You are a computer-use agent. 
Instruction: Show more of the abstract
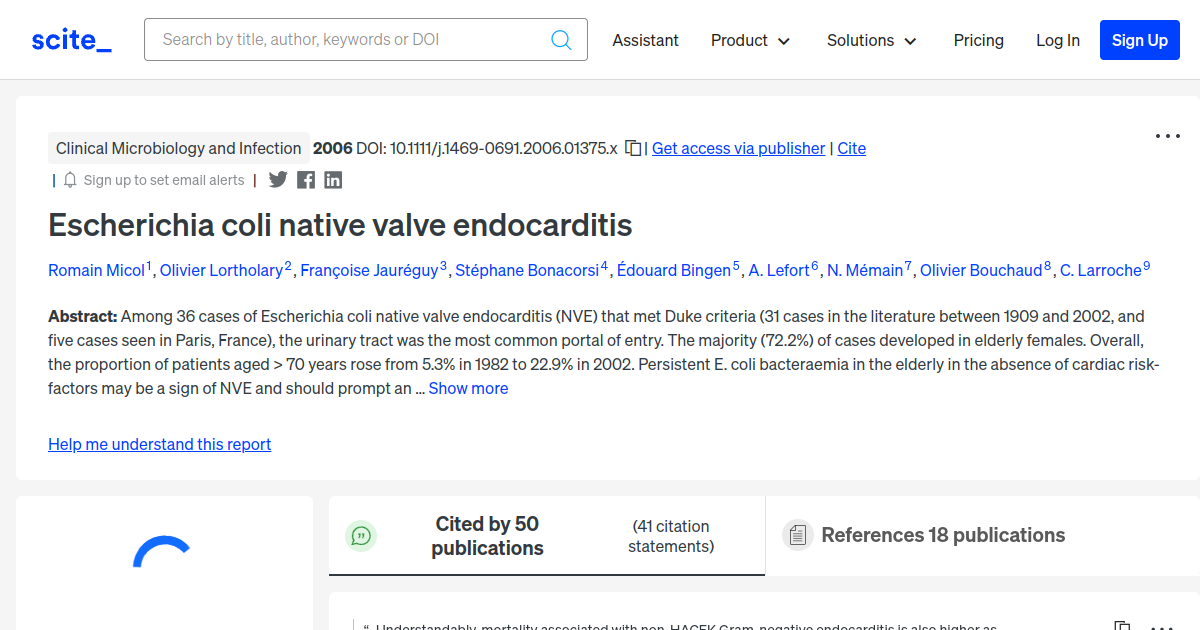pos(468,388)
